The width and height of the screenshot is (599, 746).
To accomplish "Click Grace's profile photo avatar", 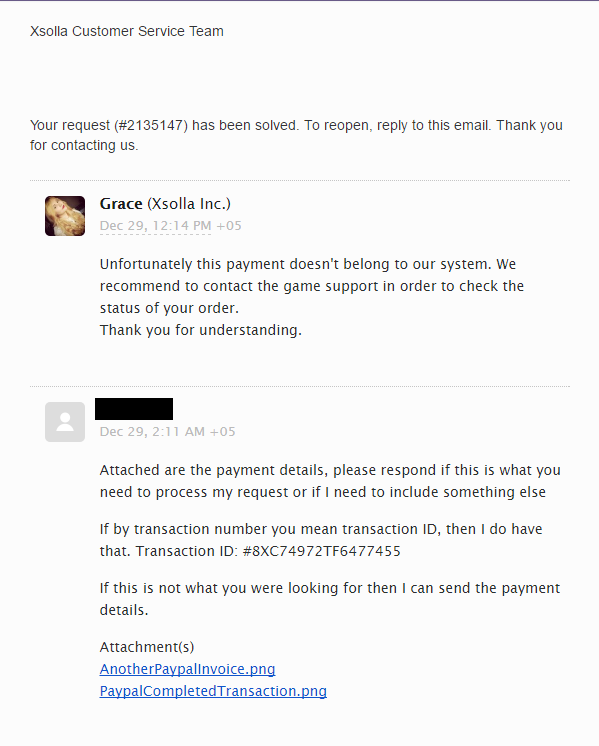I will coord(65,216).
